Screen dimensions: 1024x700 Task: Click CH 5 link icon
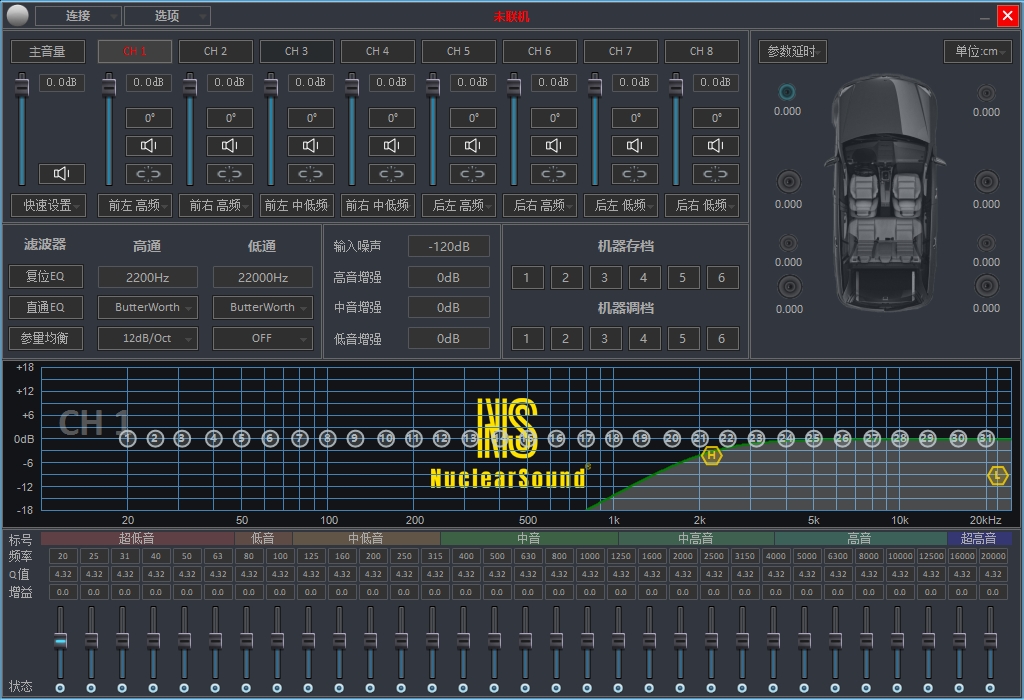(x=473, y=174)
